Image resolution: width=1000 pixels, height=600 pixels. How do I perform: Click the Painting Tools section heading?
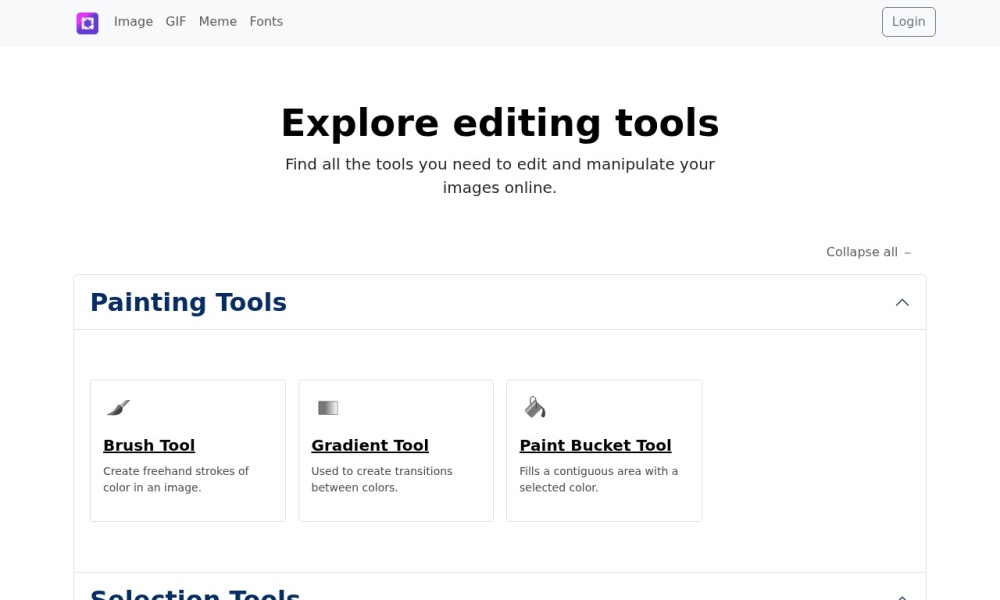[x=188, y=302]
